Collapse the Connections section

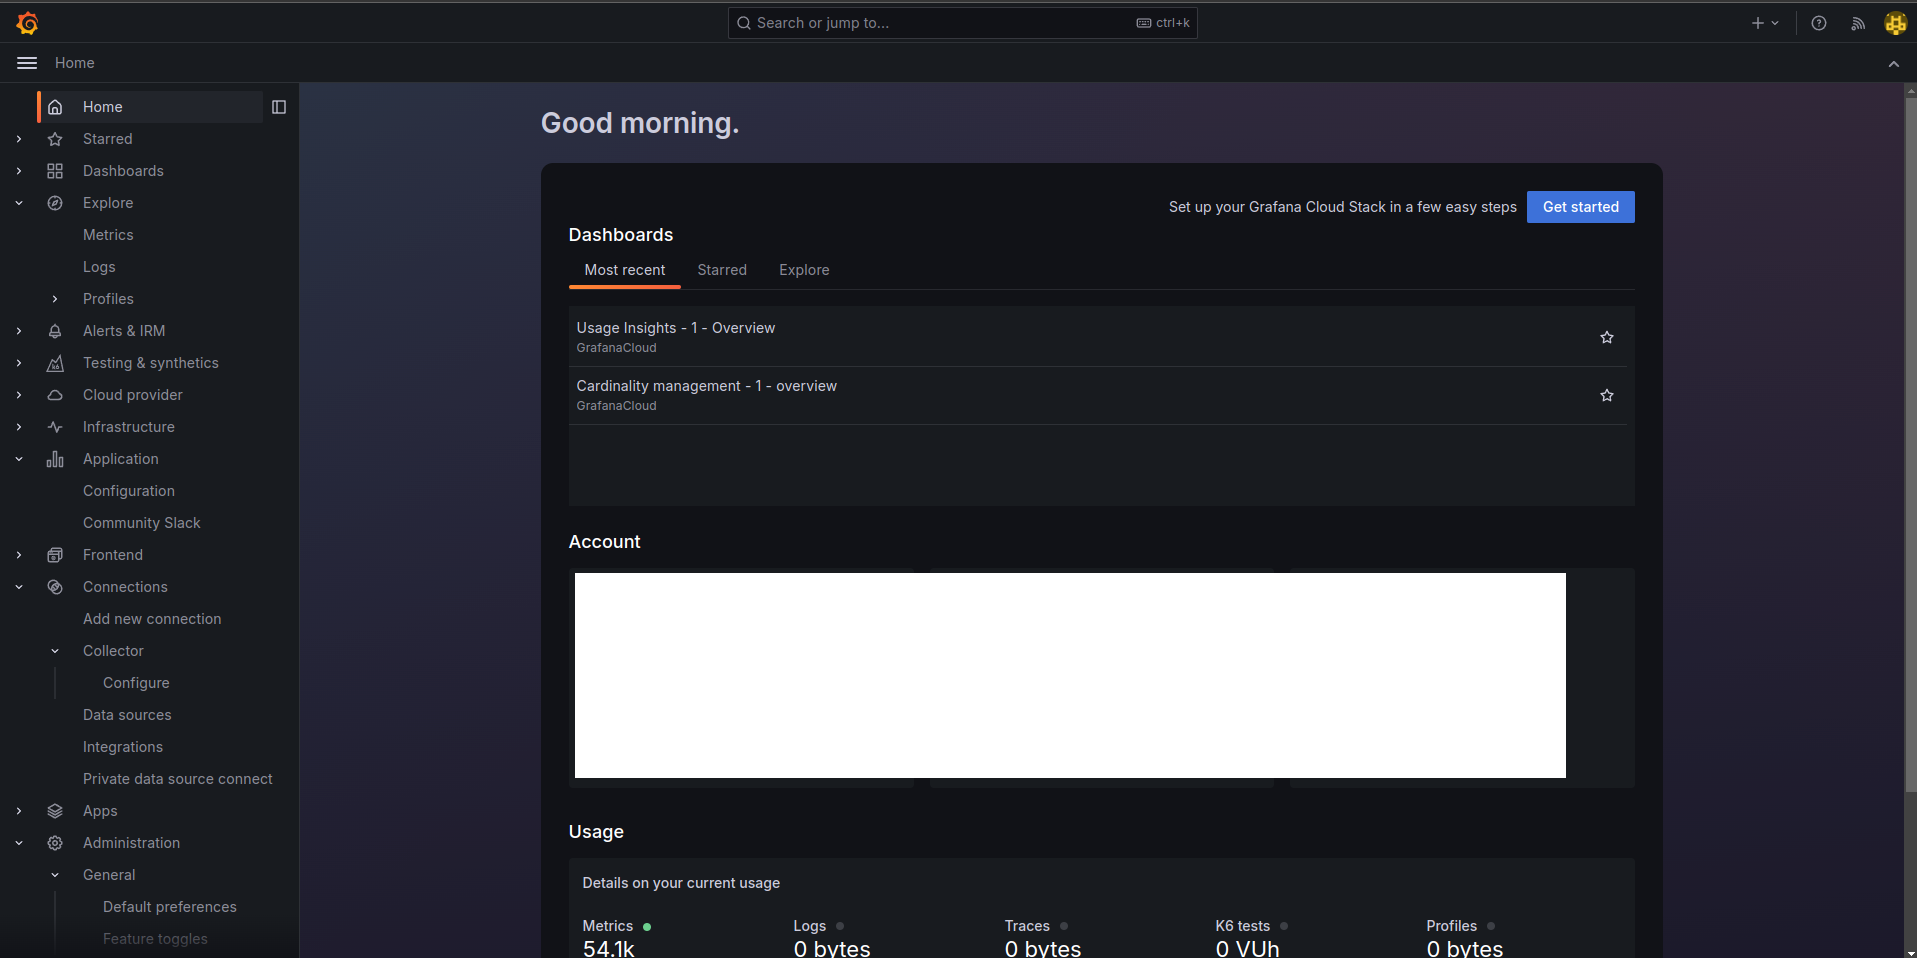[18, 587]
